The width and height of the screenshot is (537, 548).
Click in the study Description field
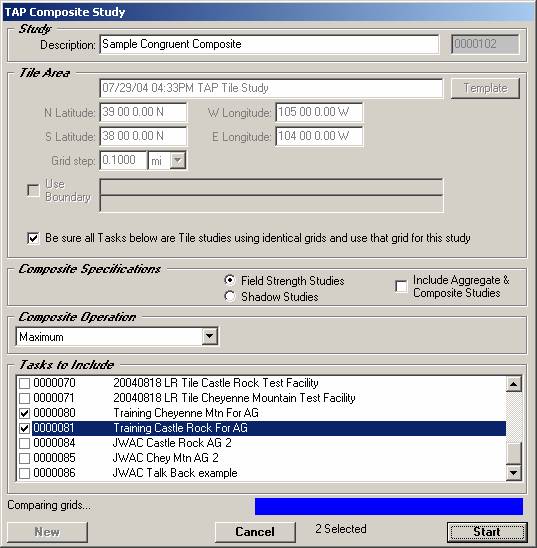(269, 44)
